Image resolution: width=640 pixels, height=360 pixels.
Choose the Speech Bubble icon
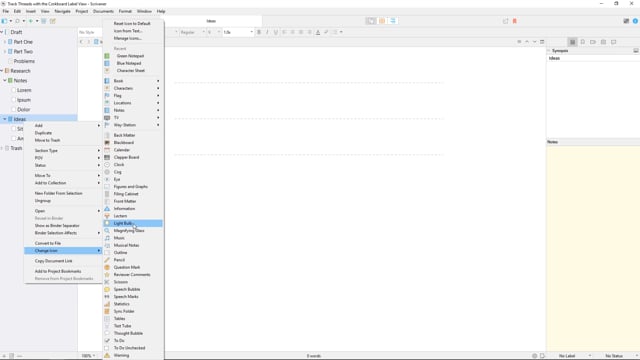pyautogui.click(x=133, y=289)
